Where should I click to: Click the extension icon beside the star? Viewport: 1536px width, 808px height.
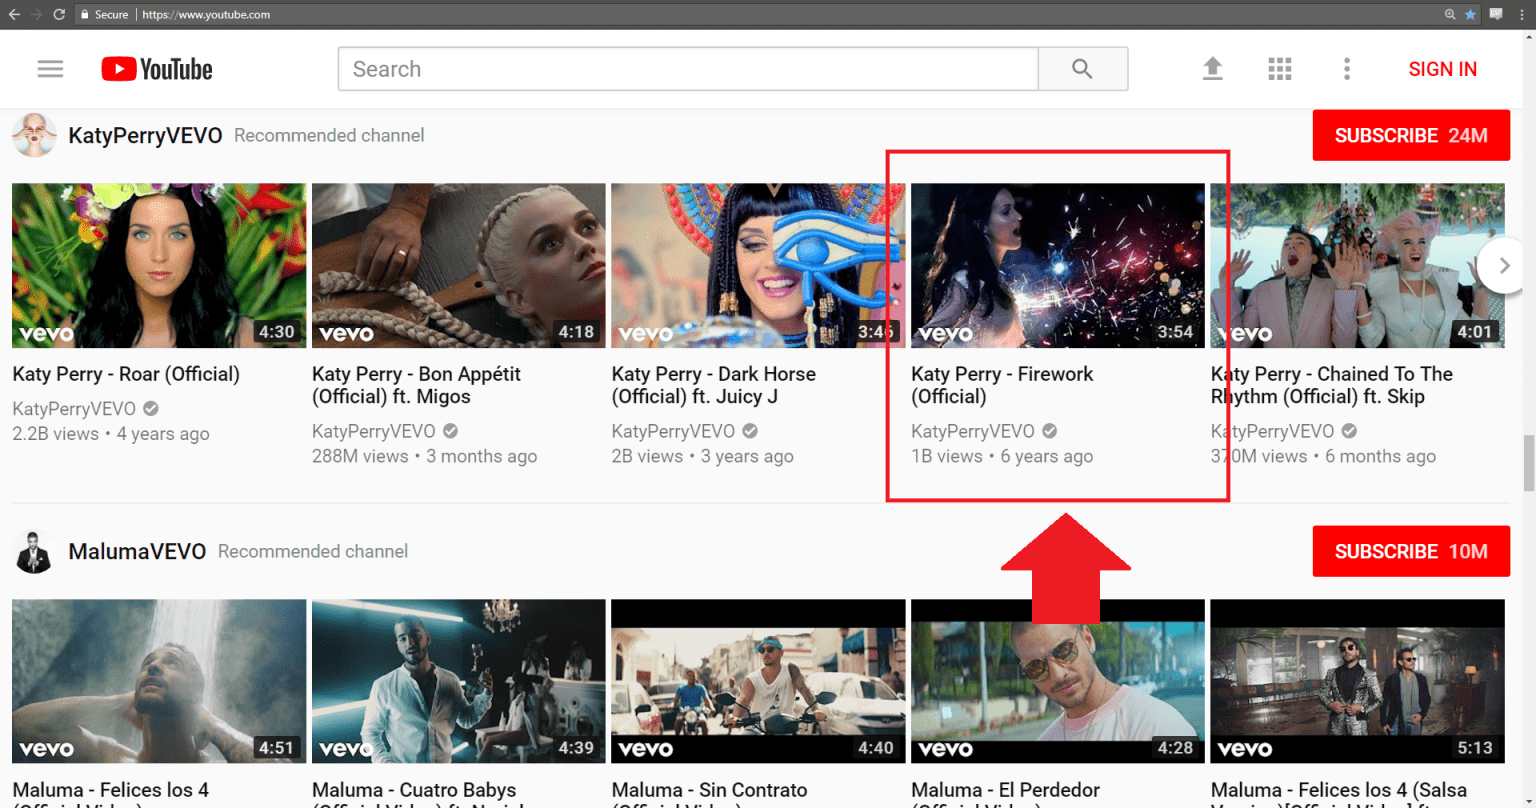pos(1496,14)
